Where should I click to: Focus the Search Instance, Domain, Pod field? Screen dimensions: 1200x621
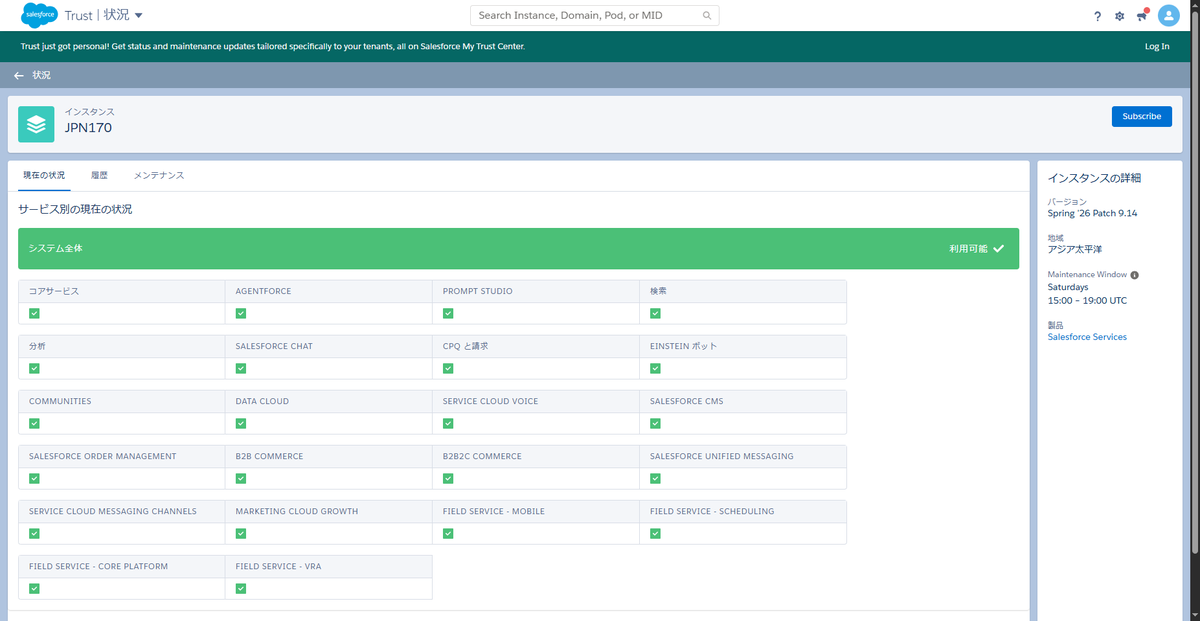click(x=595, y=16)
